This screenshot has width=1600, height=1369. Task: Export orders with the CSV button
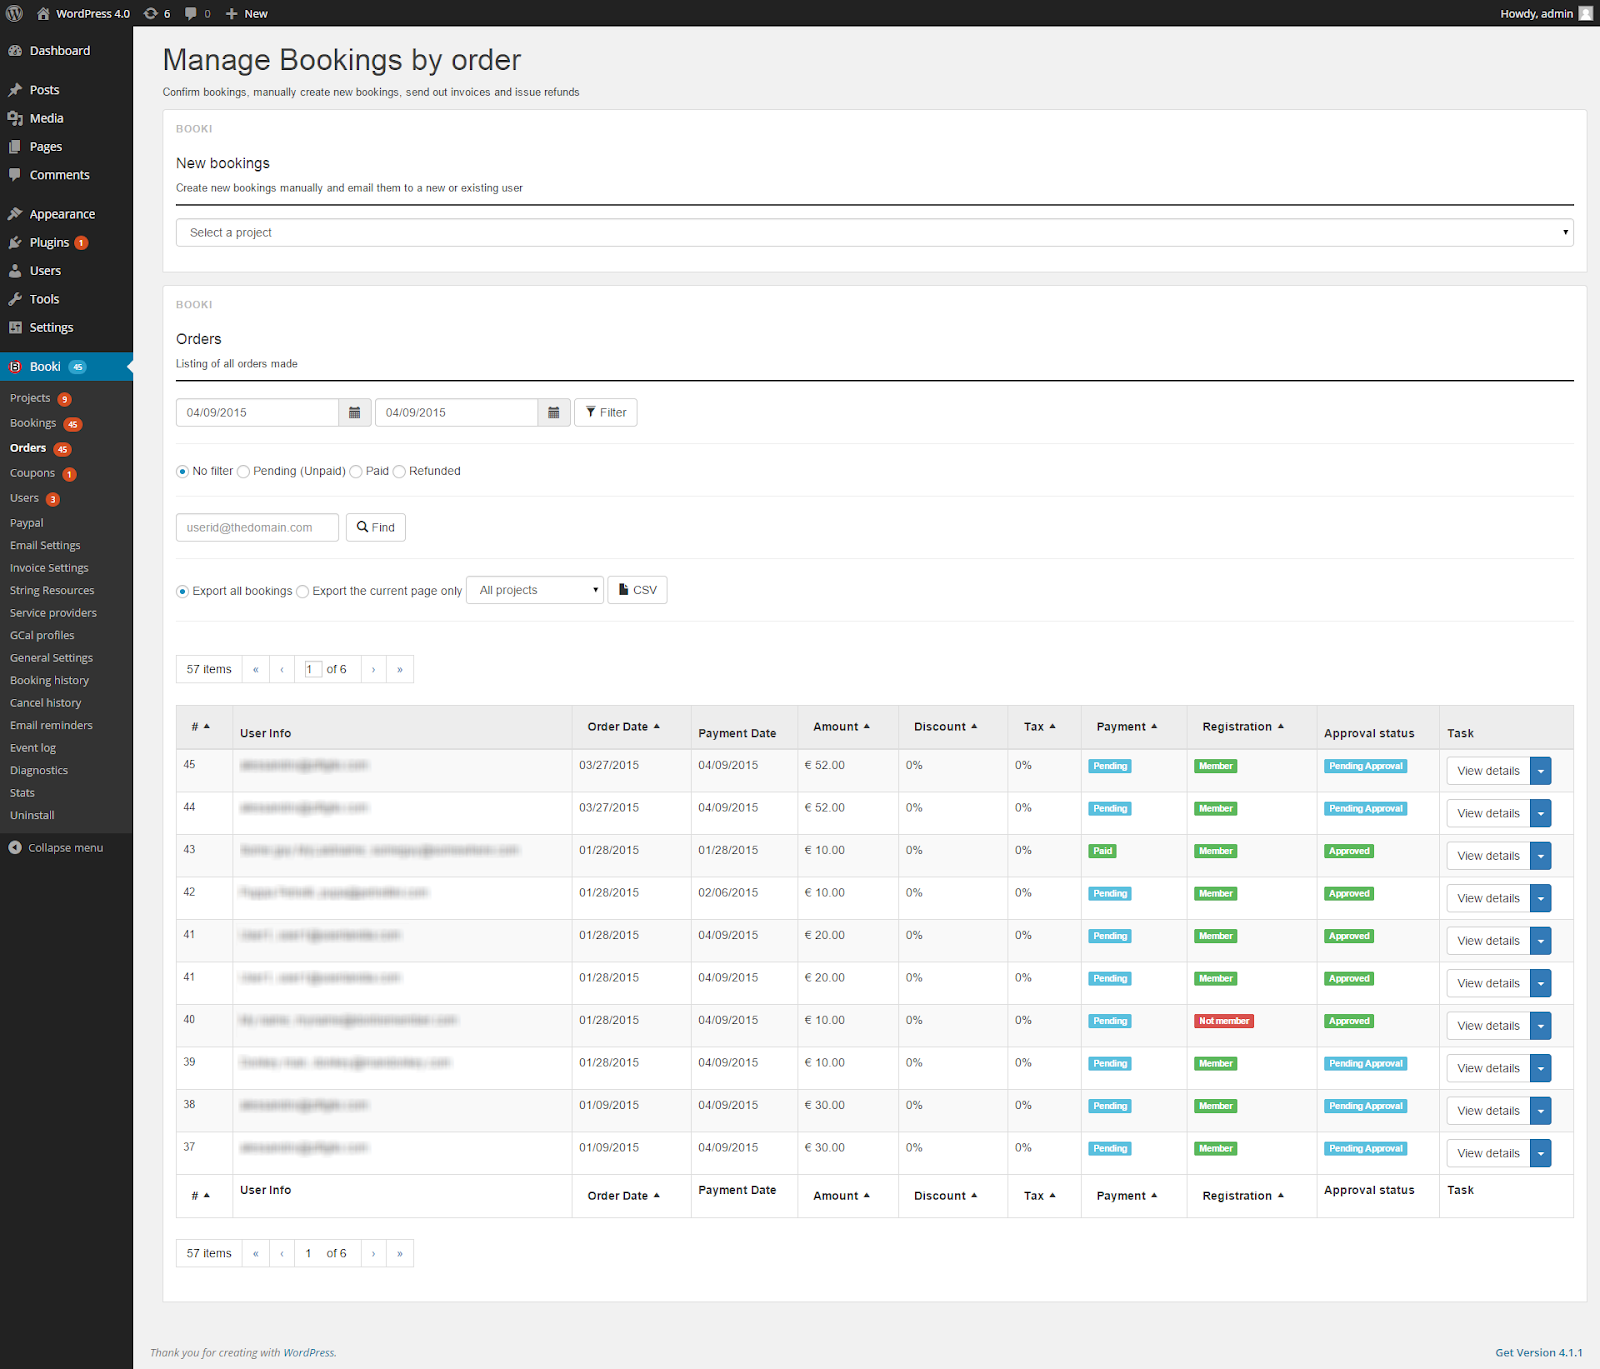(x=637, y=591)
